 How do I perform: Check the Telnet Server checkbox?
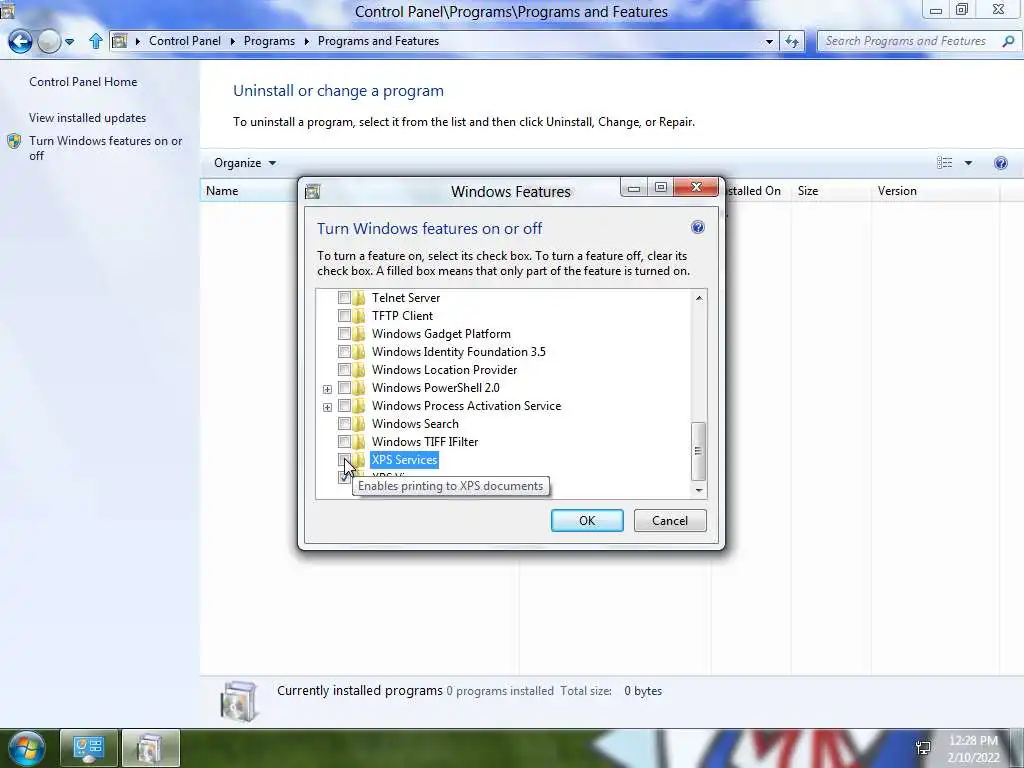pos(344,298)
